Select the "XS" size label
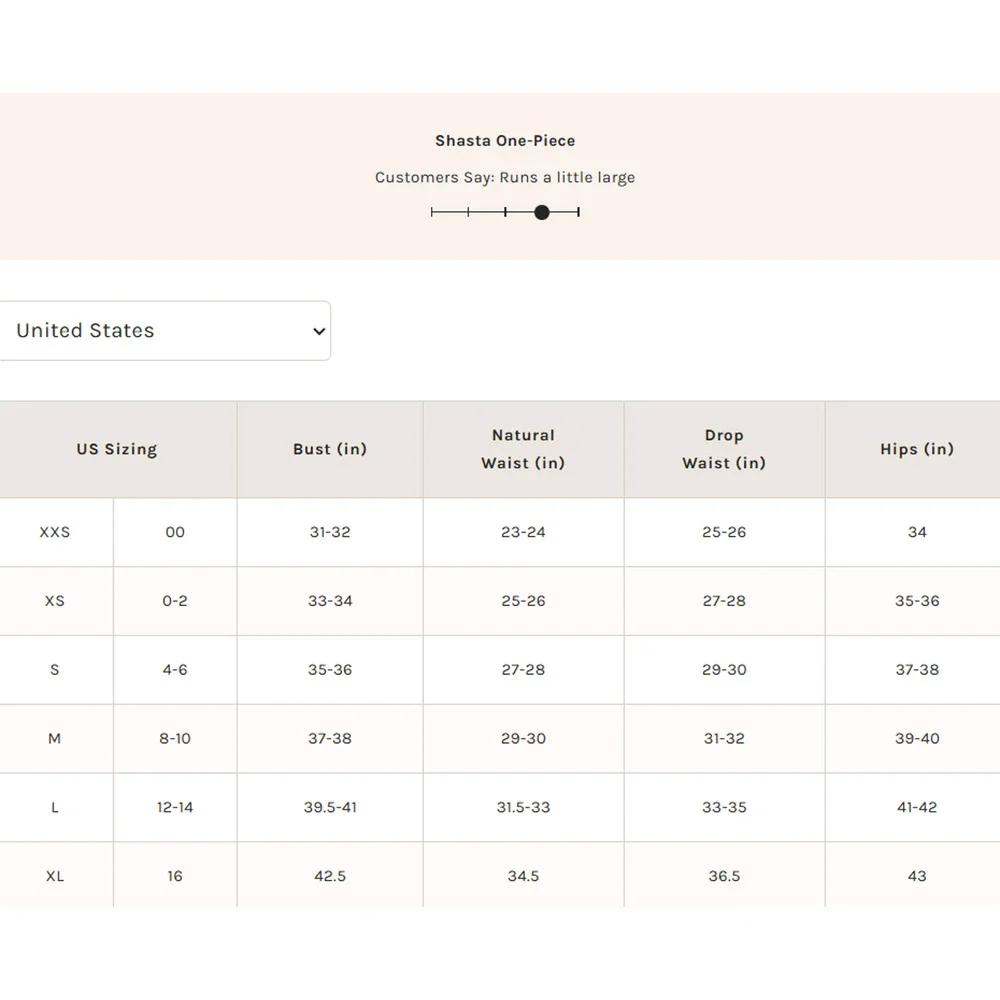Image resolution: width=1000 pixels, height=1000 pixels. 55,601
